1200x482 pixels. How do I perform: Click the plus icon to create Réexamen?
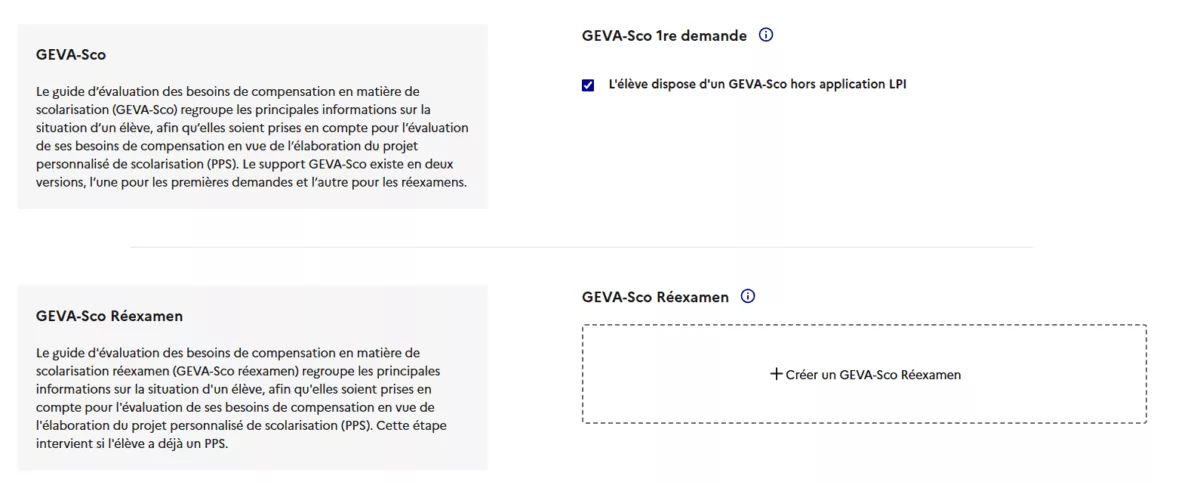[776, 374]
